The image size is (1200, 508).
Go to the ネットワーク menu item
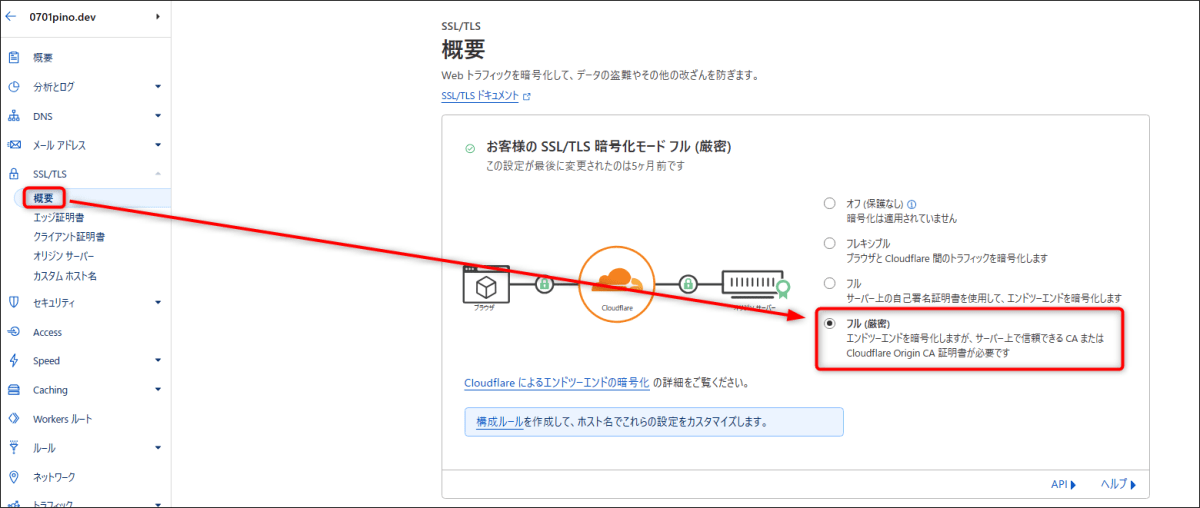point(54,477)
